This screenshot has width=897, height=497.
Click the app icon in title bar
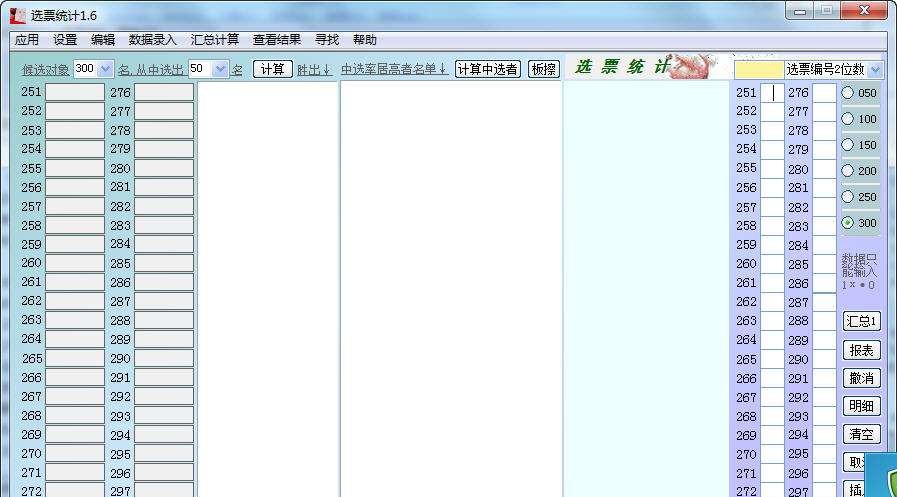(x=18, y=15)
